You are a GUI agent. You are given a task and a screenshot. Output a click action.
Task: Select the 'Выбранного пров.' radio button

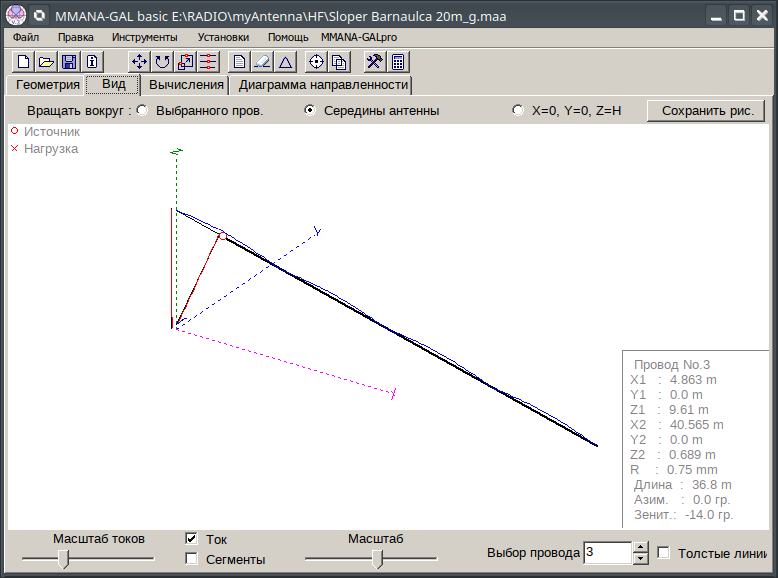(142, 111)
